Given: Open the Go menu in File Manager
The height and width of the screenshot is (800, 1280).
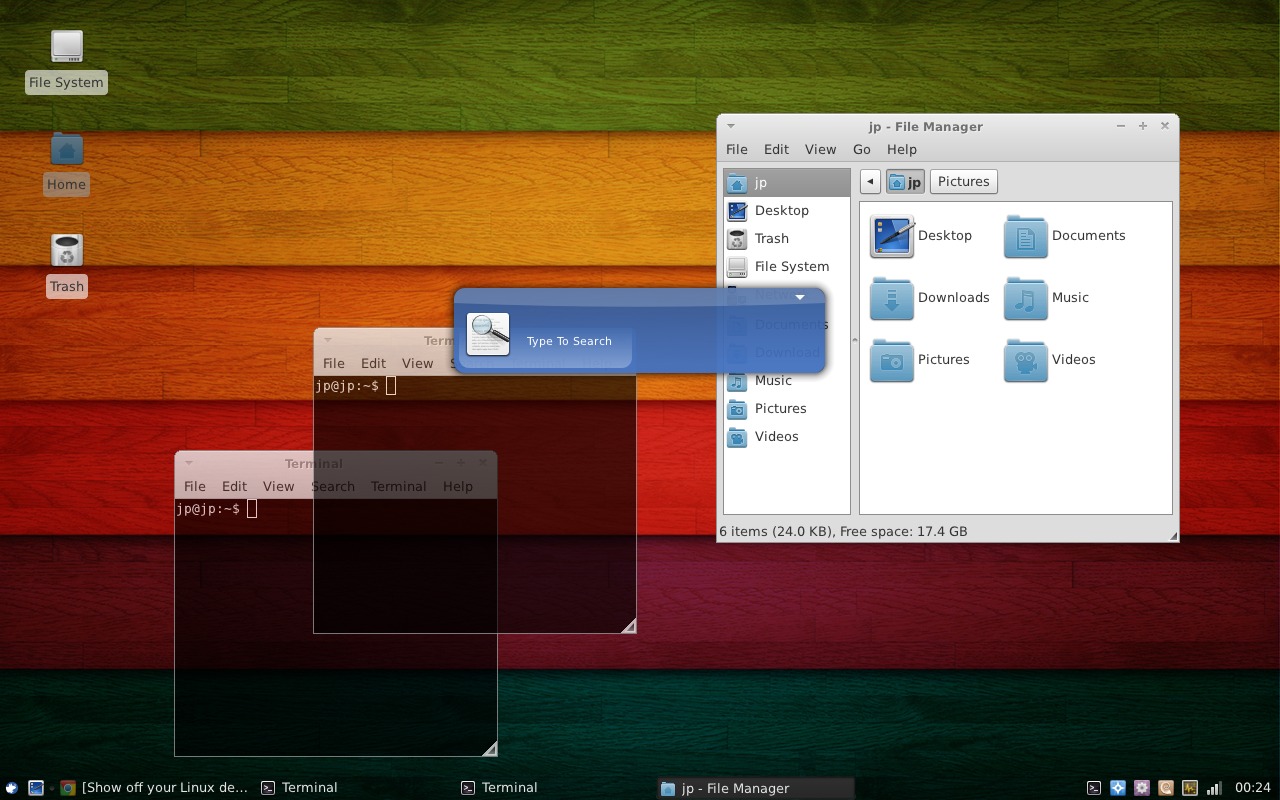Looking at the screenshot, I should (862, 149).
